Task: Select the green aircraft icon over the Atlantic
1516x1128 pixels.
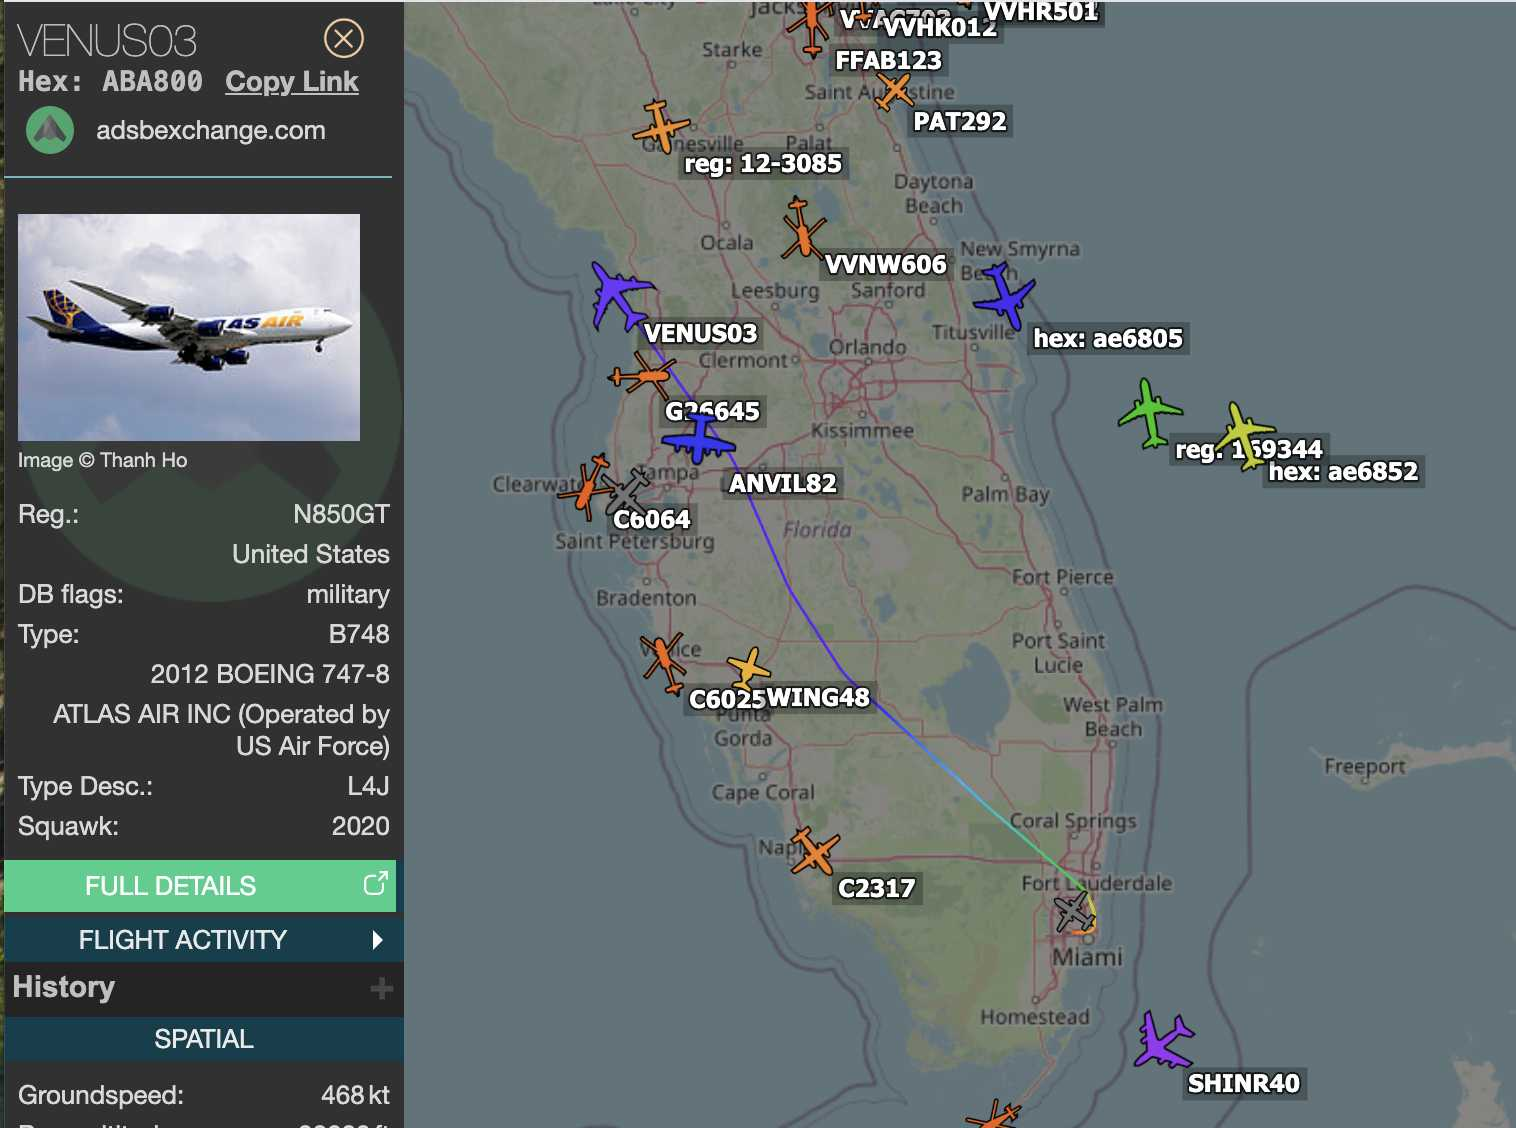Action: pos(1150,412)
